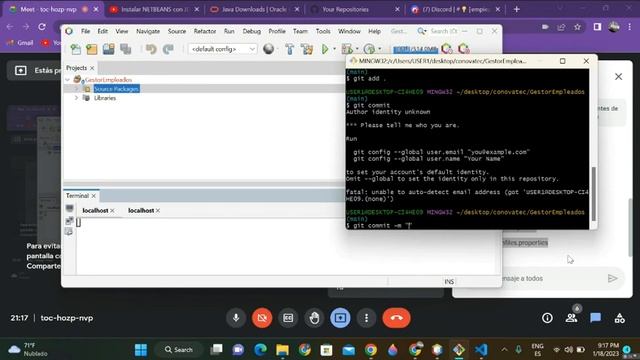Expand the Libraries node
640x360 pixels.
coord(76,98)
